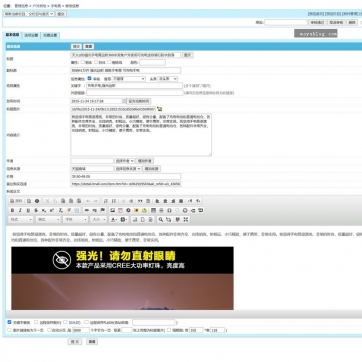Click the submit button at the bottom
362x362 pixels.
[x=74, y=342]
